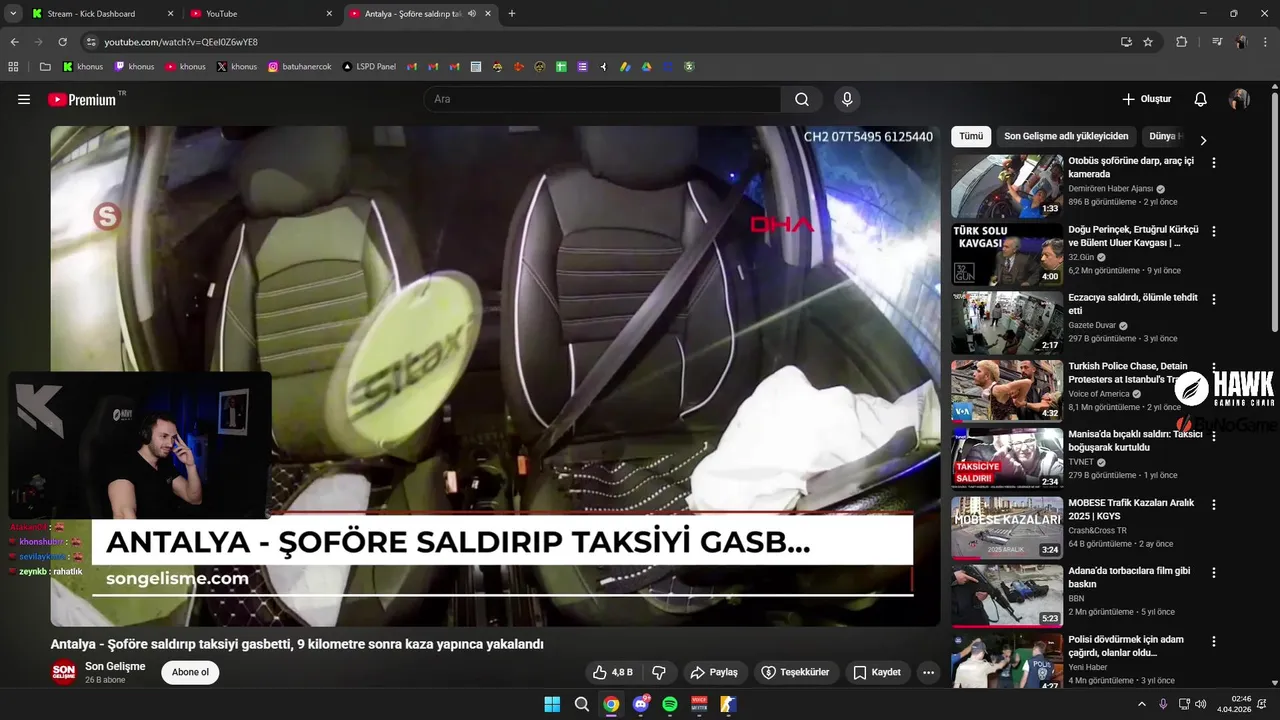Open the Google Drive bookmark icon
This screenshot has height=720, width=1280.
[646, 67]
